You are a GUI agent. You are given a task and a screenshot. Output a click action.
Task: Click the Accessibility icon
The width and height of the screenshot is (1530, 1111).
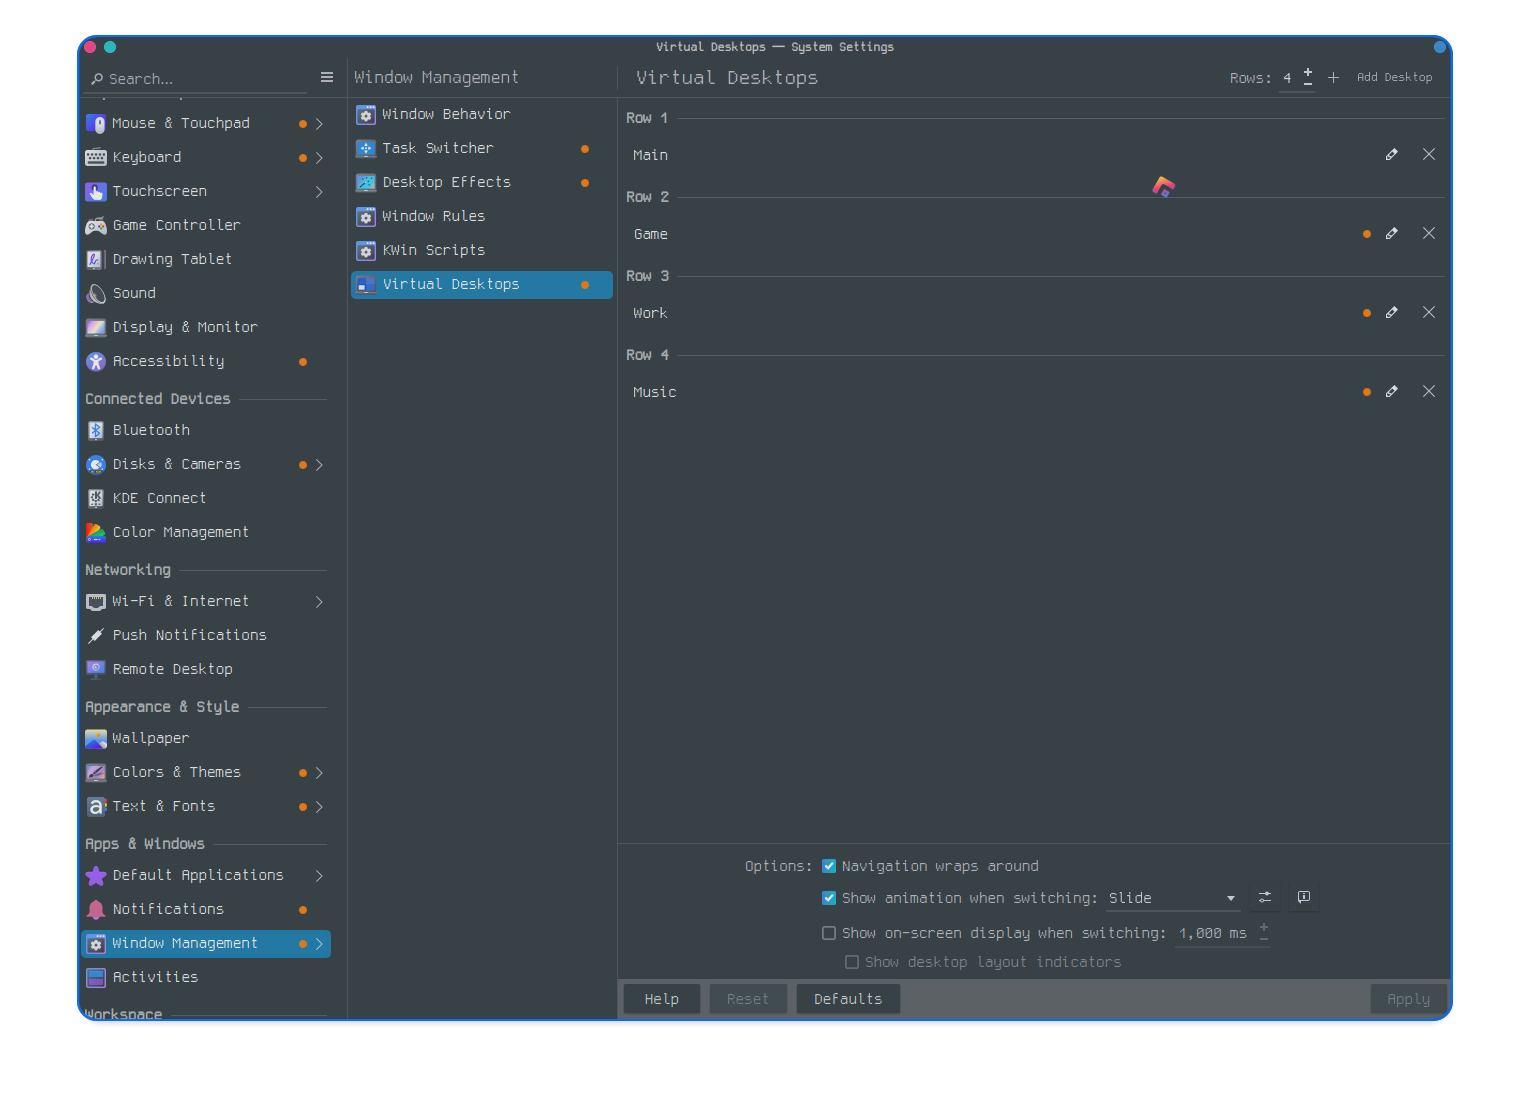point(96,361)
